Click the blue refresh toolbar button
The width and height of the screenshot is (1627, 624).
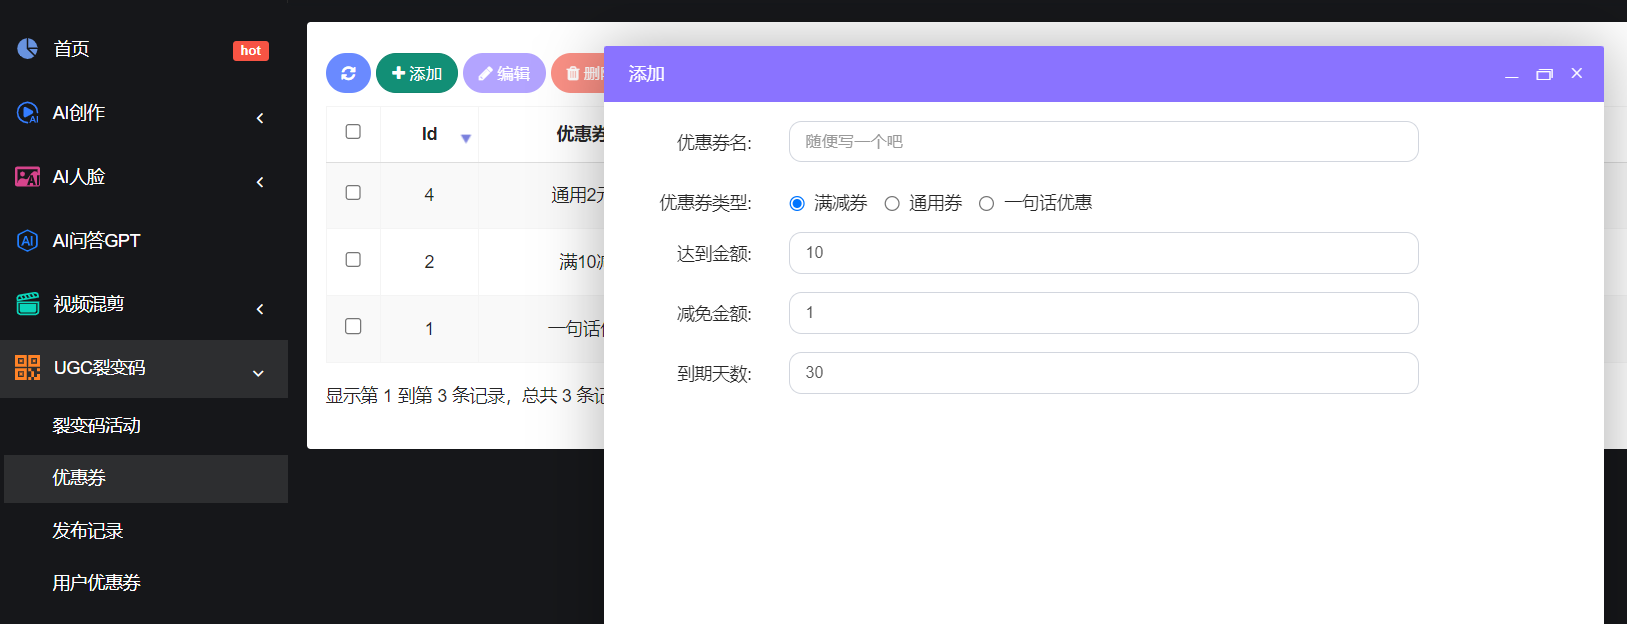pyautogui.click(x=348, y=73)
